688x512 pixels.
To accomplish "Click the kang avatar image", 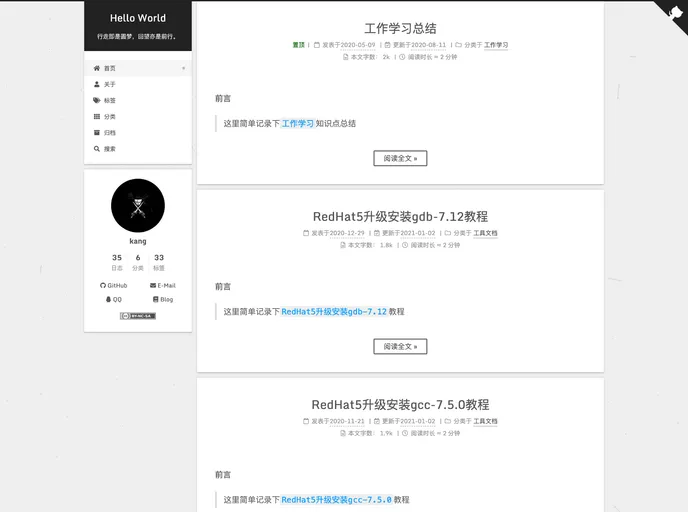I will point(138,206).
